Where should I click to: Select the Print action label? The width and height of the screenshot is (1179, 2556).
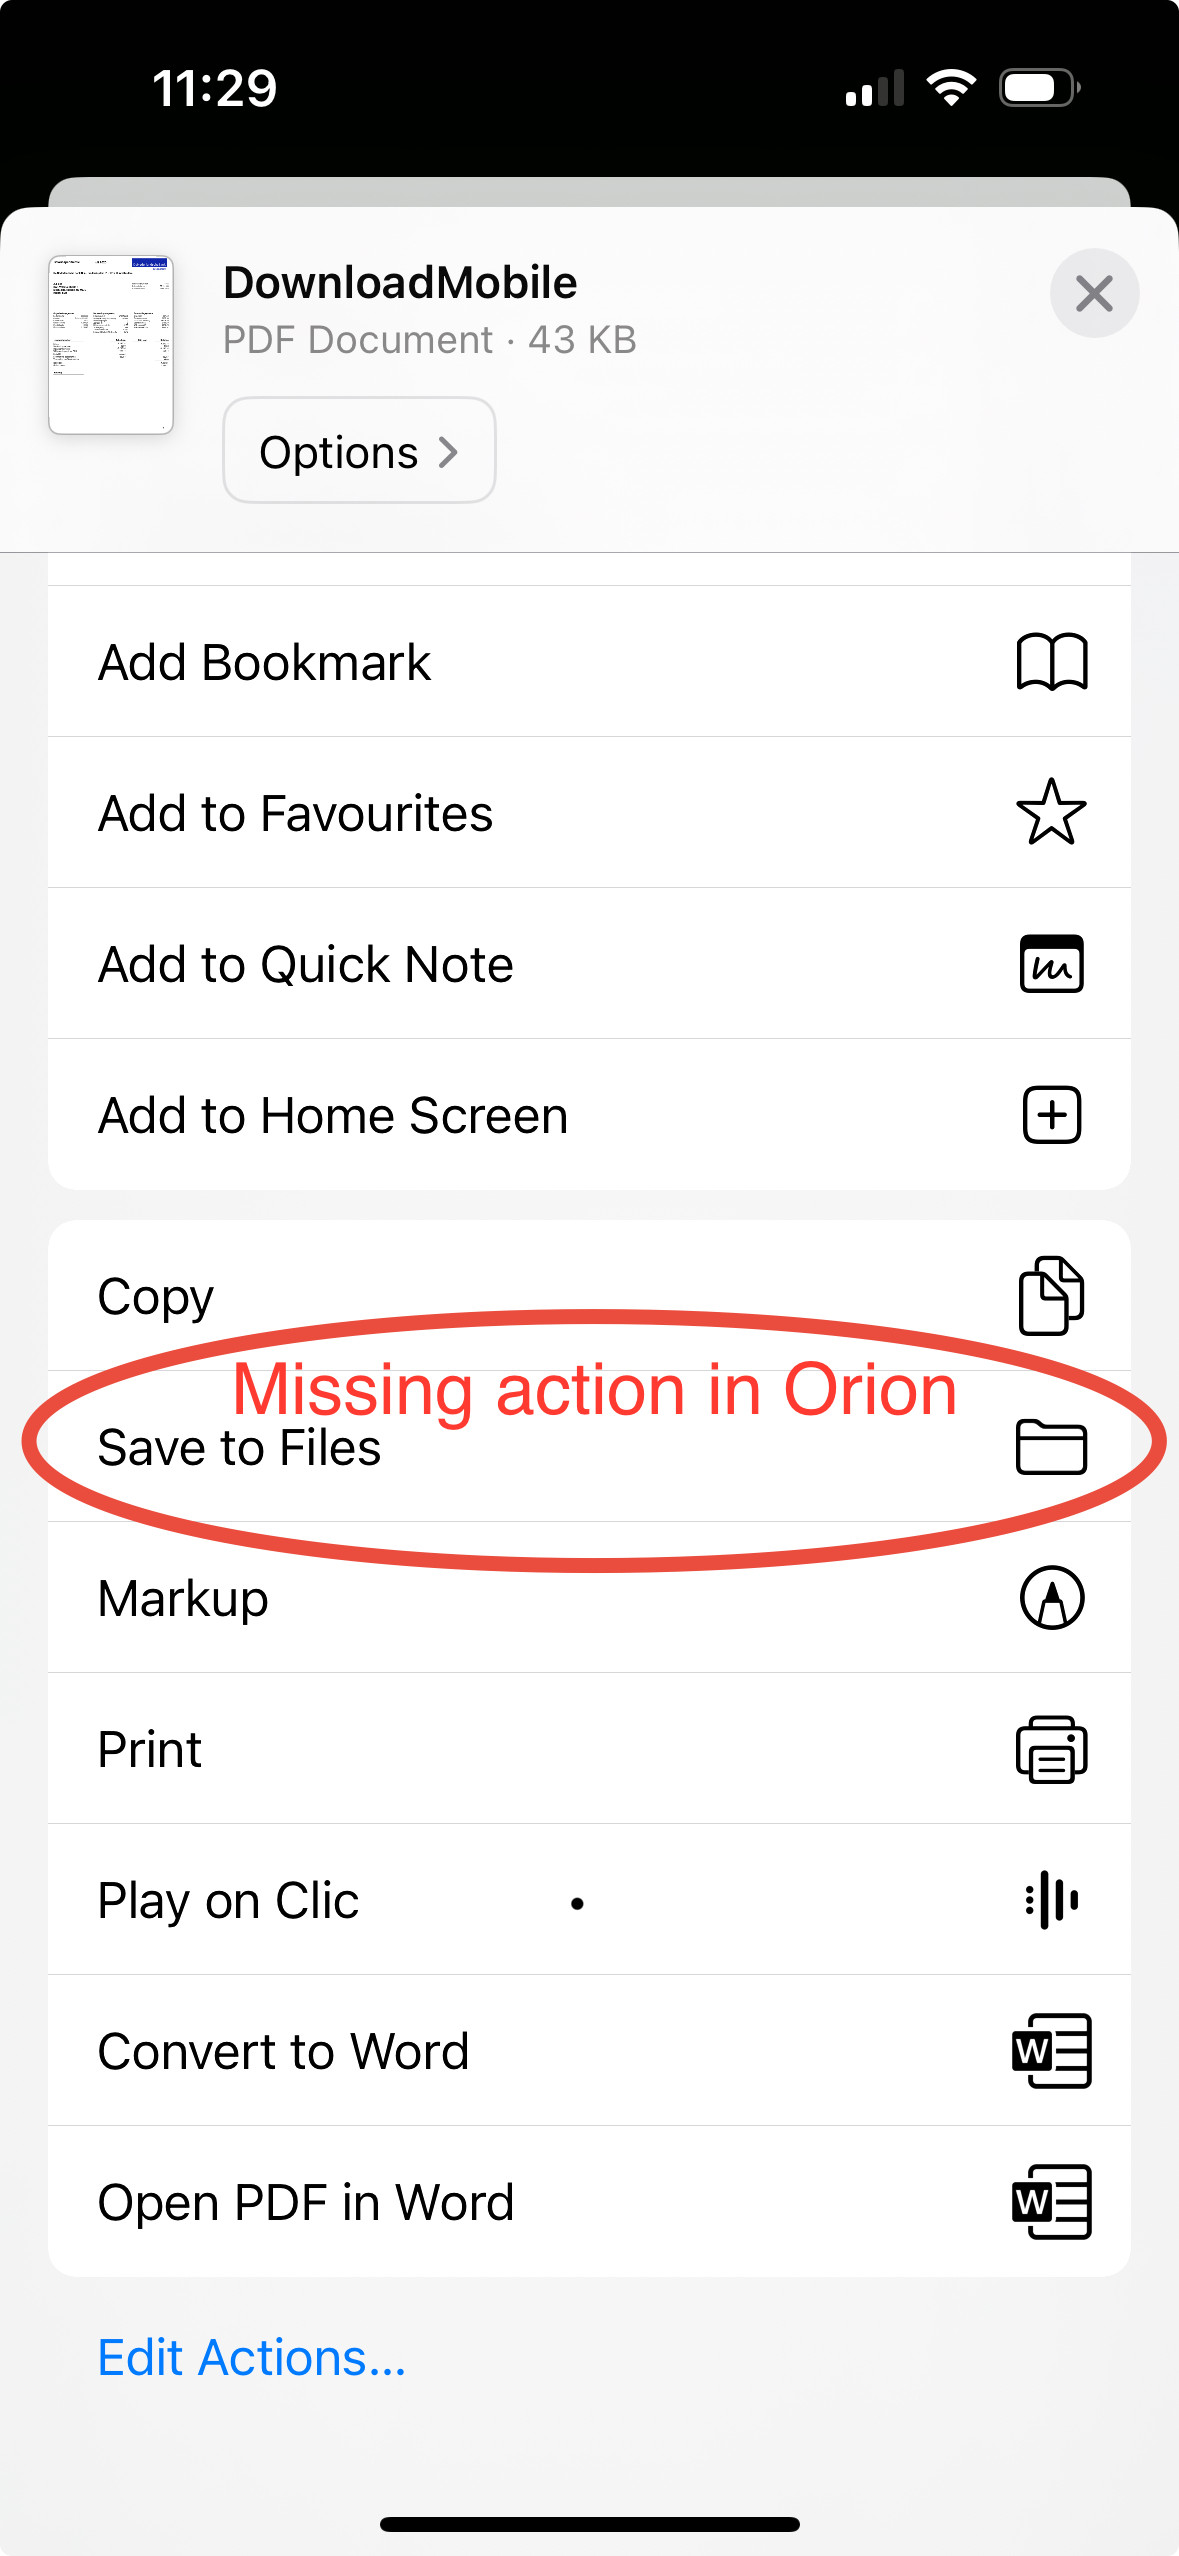[150, 1750]
